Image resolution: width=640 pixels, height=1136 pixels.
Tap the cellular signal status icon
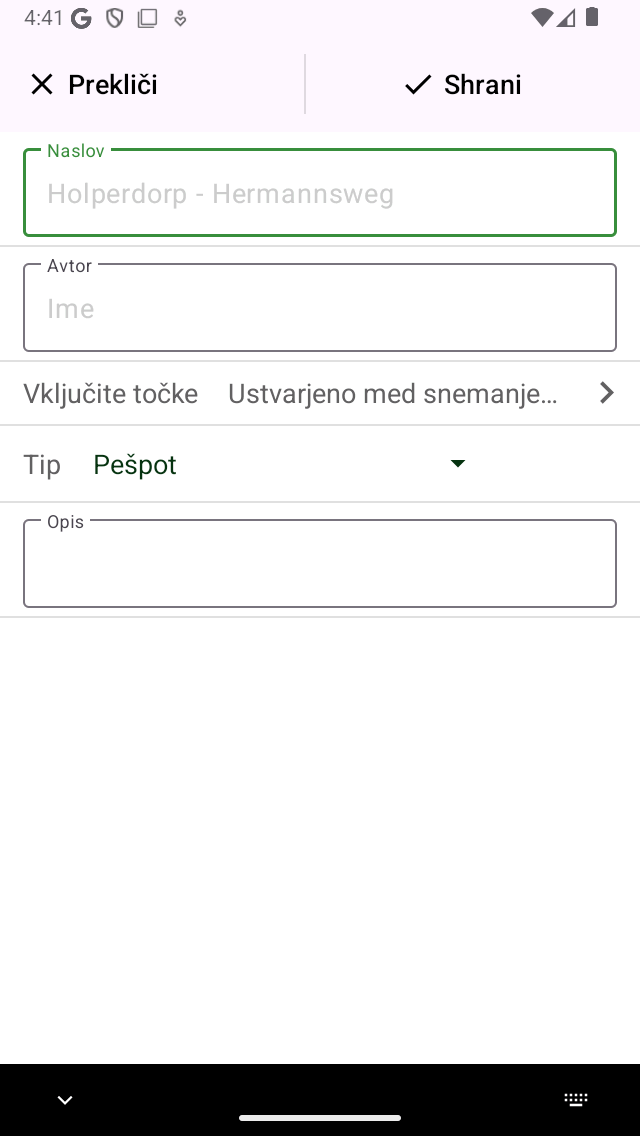point(567,17)
